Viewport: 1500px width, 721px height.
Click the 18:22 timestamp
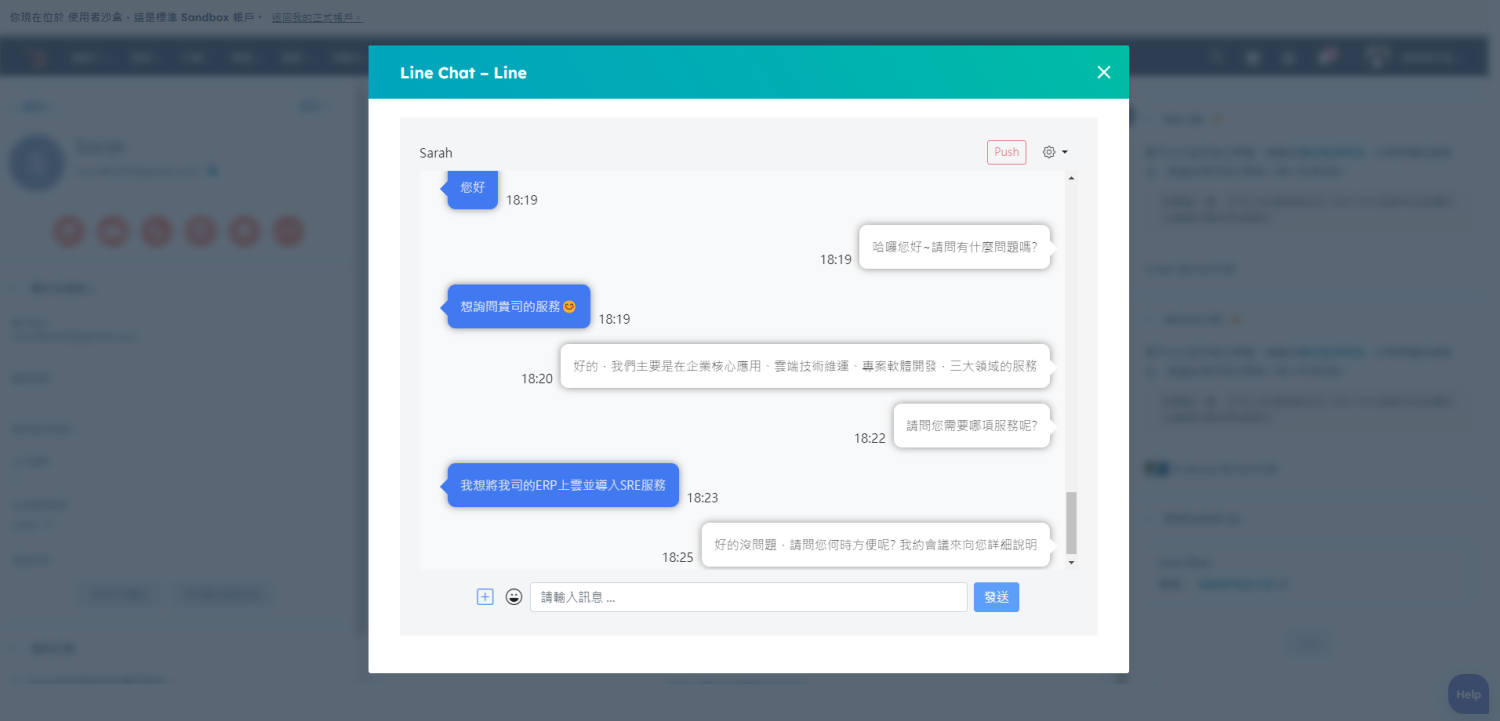tap(869, 438)
